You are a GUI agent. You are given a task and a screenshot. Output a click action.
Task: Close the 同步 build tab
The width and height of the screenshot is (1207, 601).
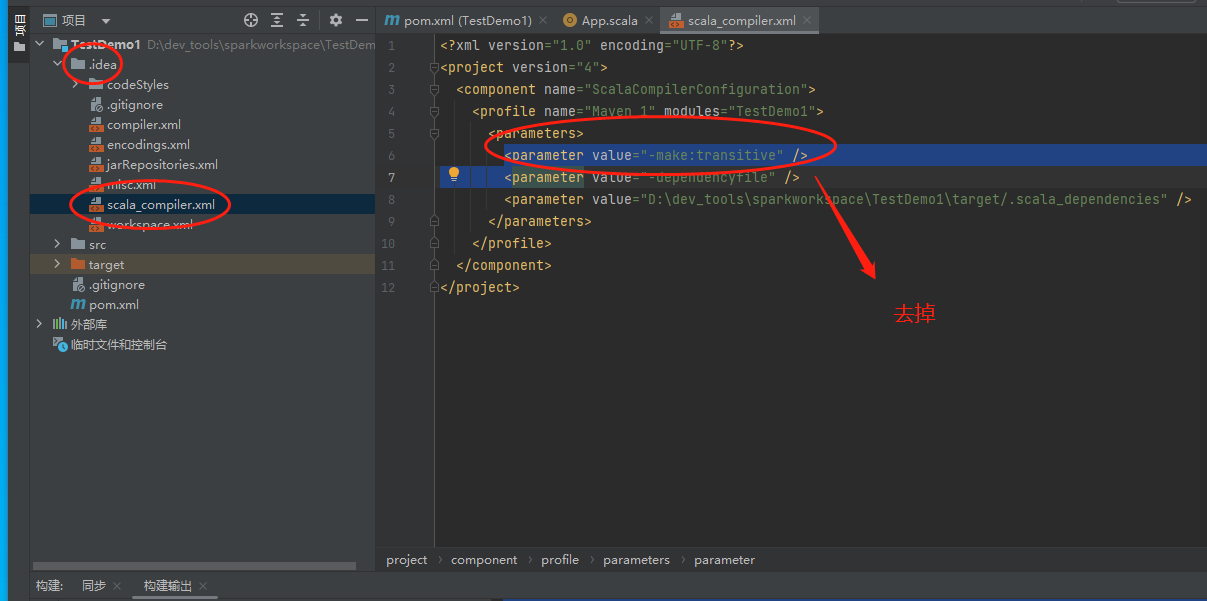tap(117, 586)
